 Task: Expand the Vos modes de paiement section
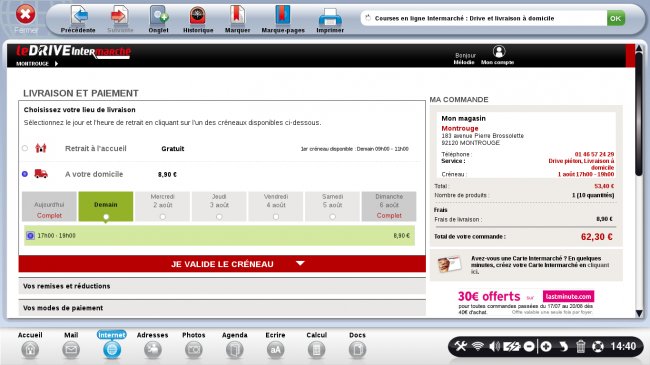coord(222,308)
